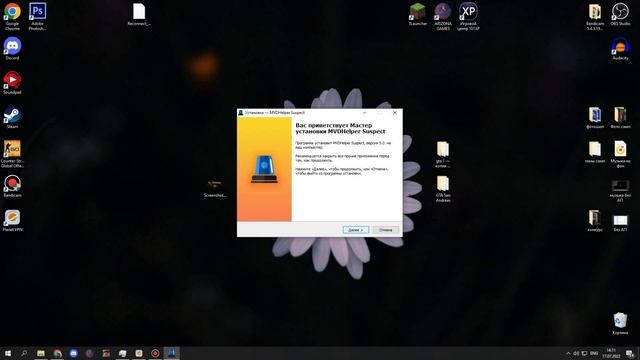Select the фотошоп folder on desktop
The height and width of the screenshot is (360, 640).
(x=595, y=118)
